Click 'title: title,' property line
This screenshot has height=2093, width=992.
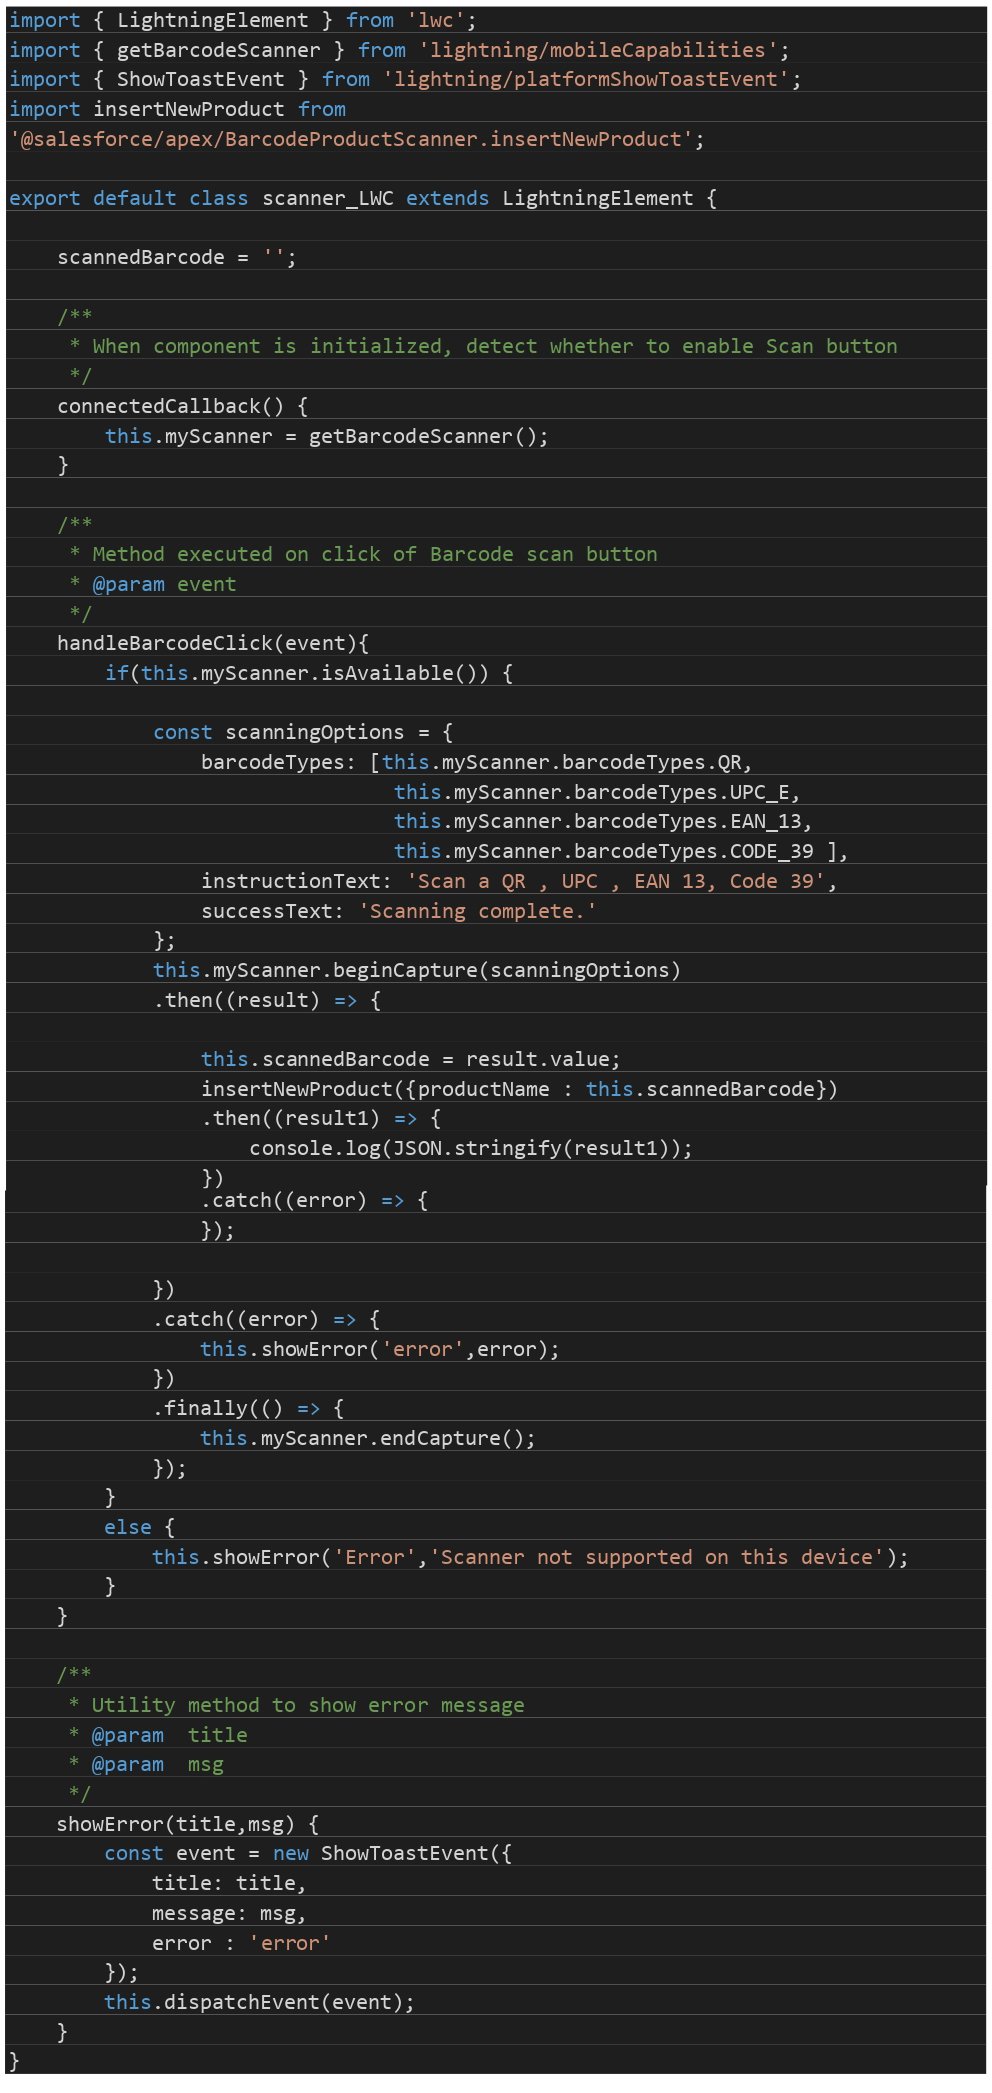pos(229,1883)
